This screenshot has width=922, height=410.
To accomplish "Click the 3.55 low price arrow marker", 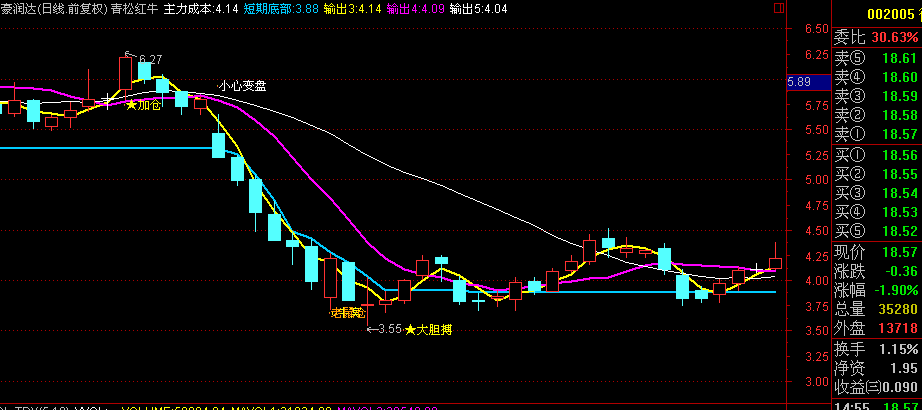I will tap(384, 329).
